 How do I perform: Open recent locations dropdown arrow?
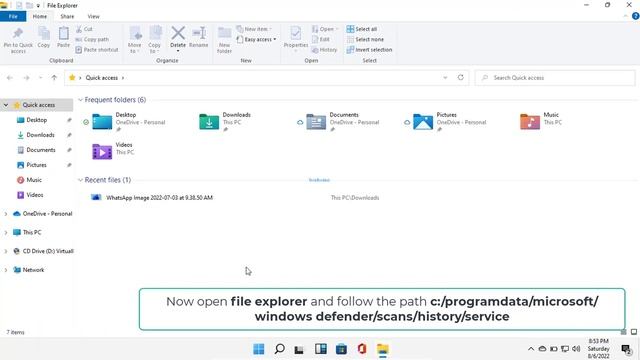(x=40, y=78)
